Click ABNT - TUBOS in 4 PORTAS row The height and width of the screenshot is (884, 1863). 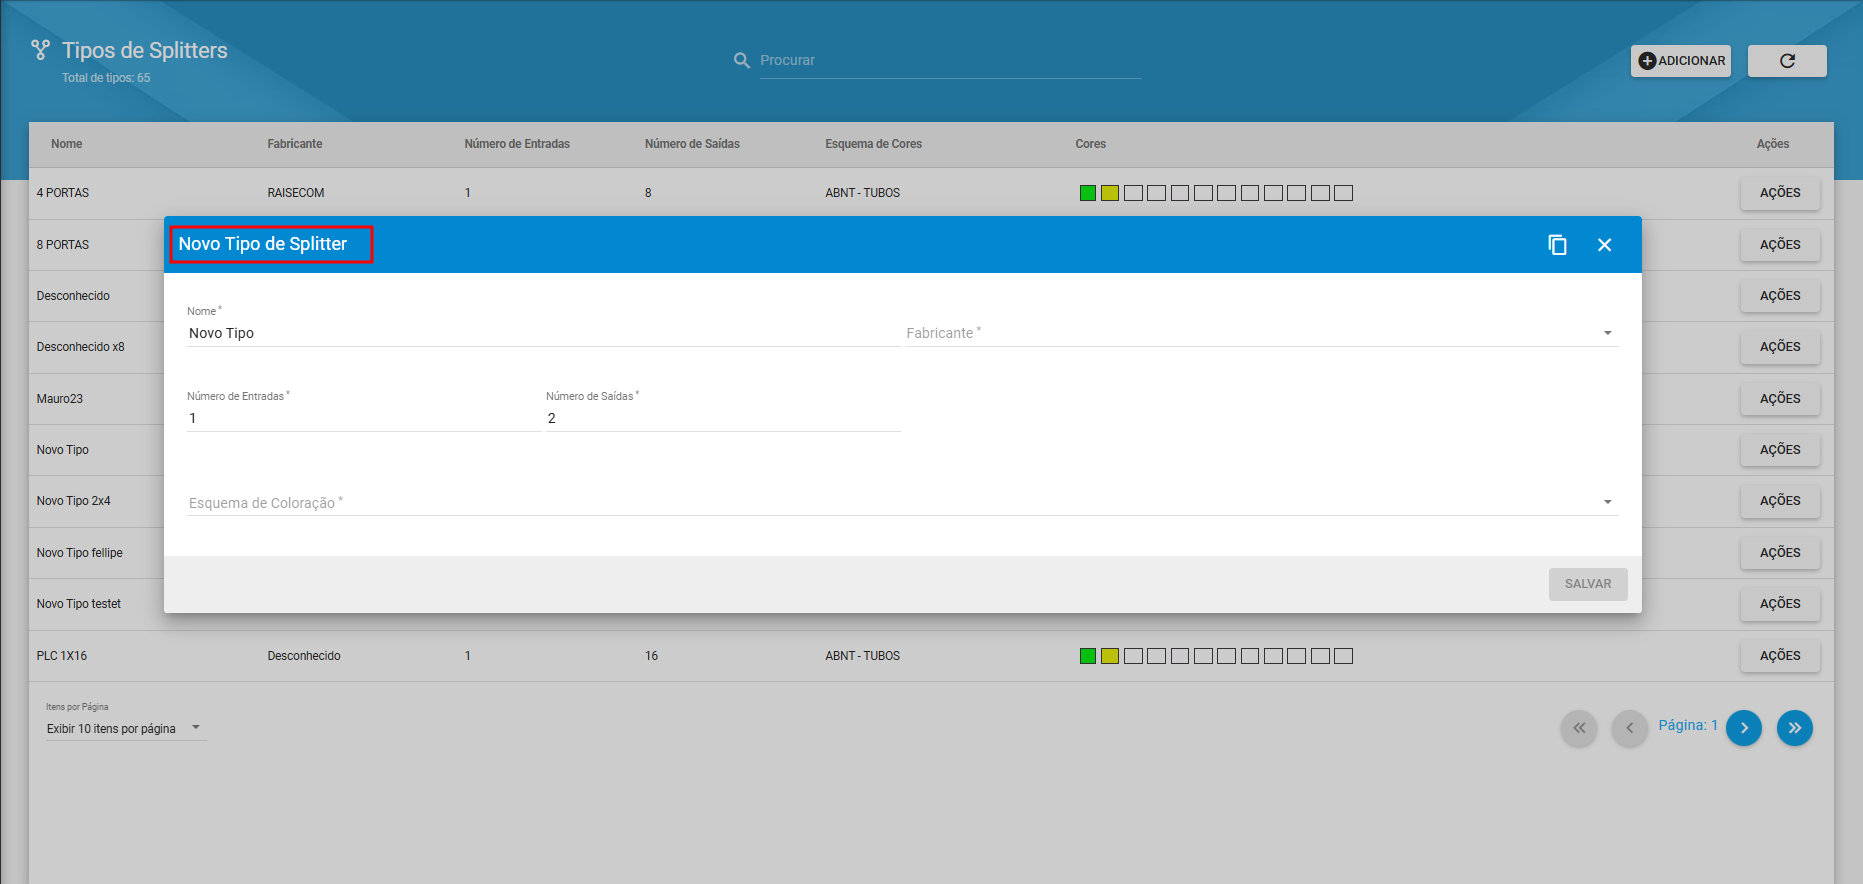pos(862,193)
